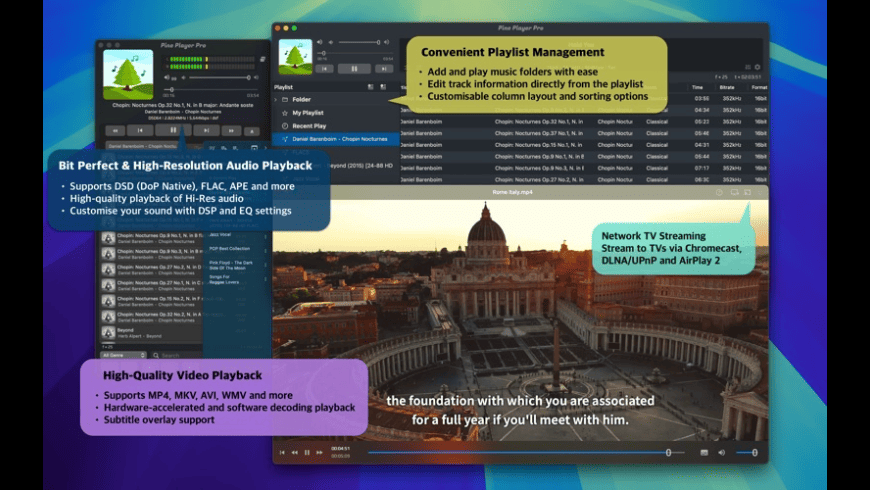
Task: Click the stacked-layers icon beside level meters
Action: [x=262, y=59]
